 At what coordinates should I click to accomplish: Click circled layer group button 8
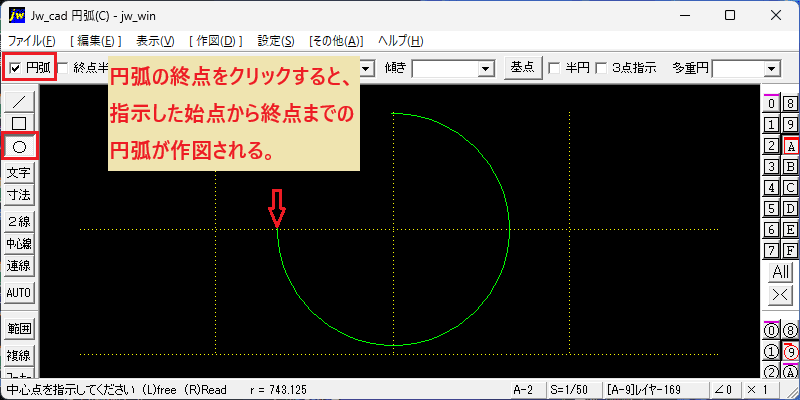[790, 330]
